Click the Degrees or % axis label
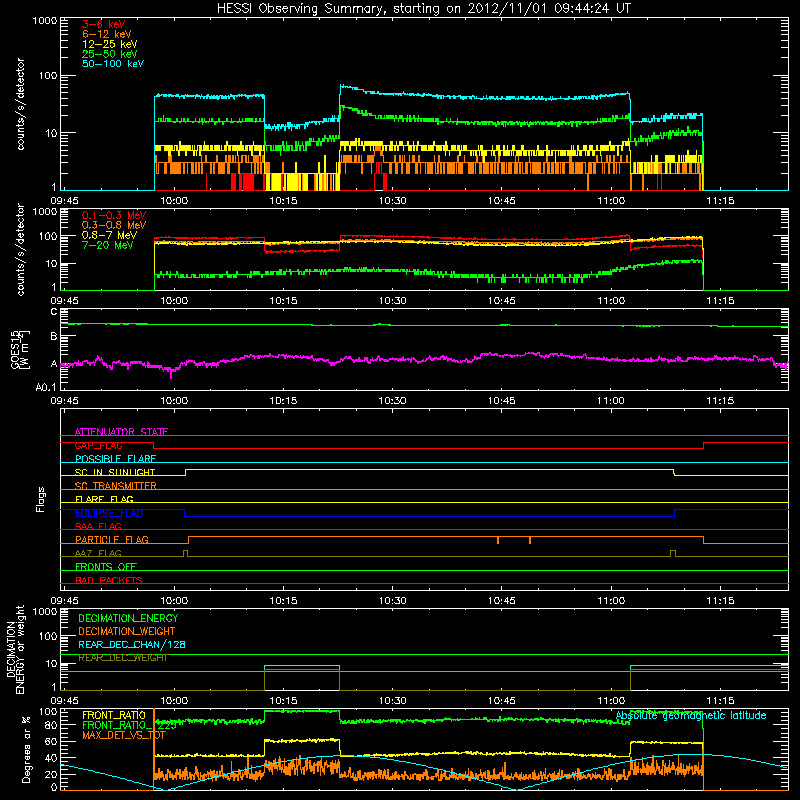 26,749
